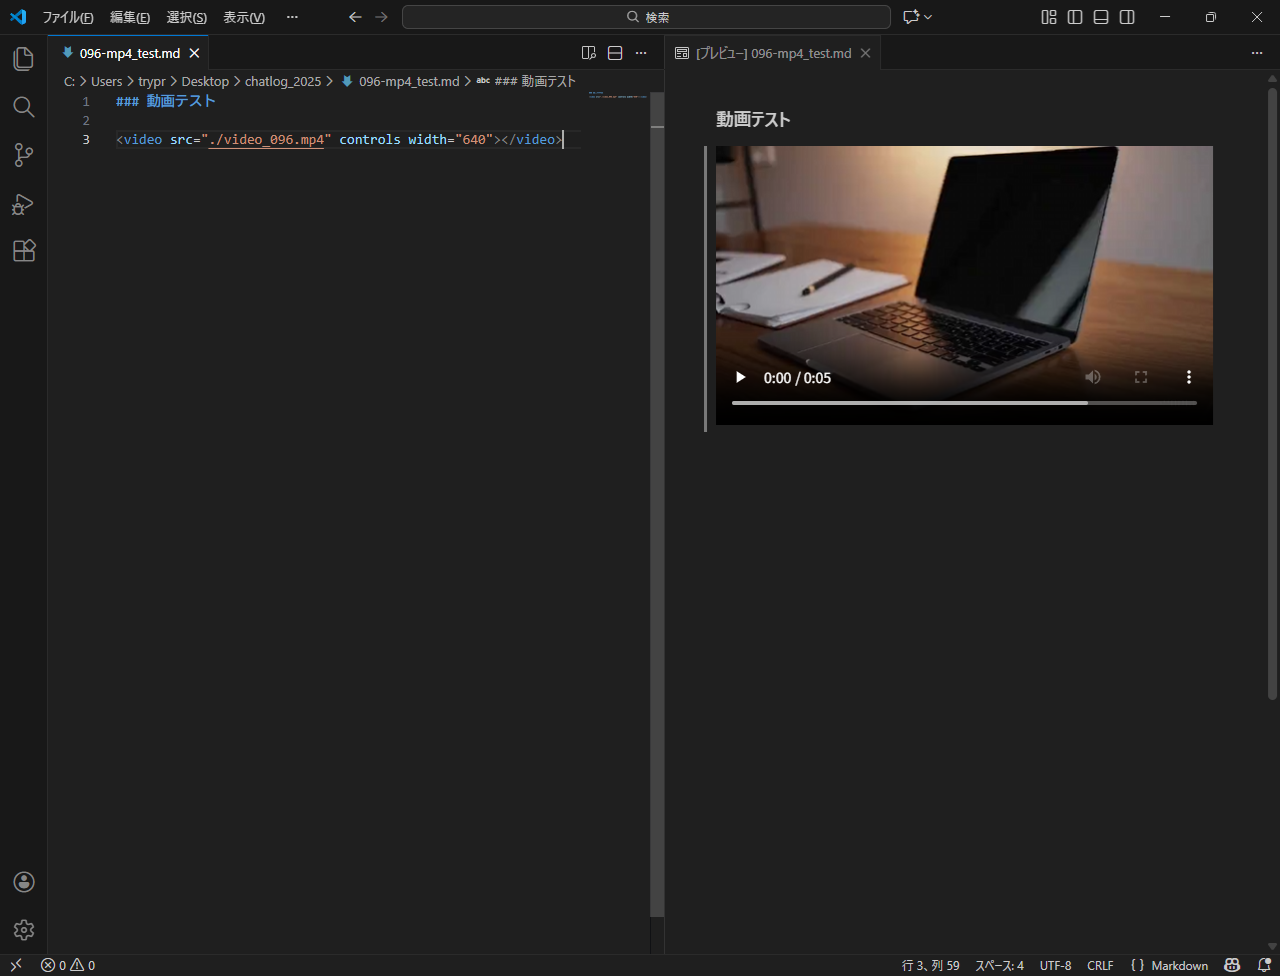Toggle the bottom panel visibility

[x=1101, y=17]
